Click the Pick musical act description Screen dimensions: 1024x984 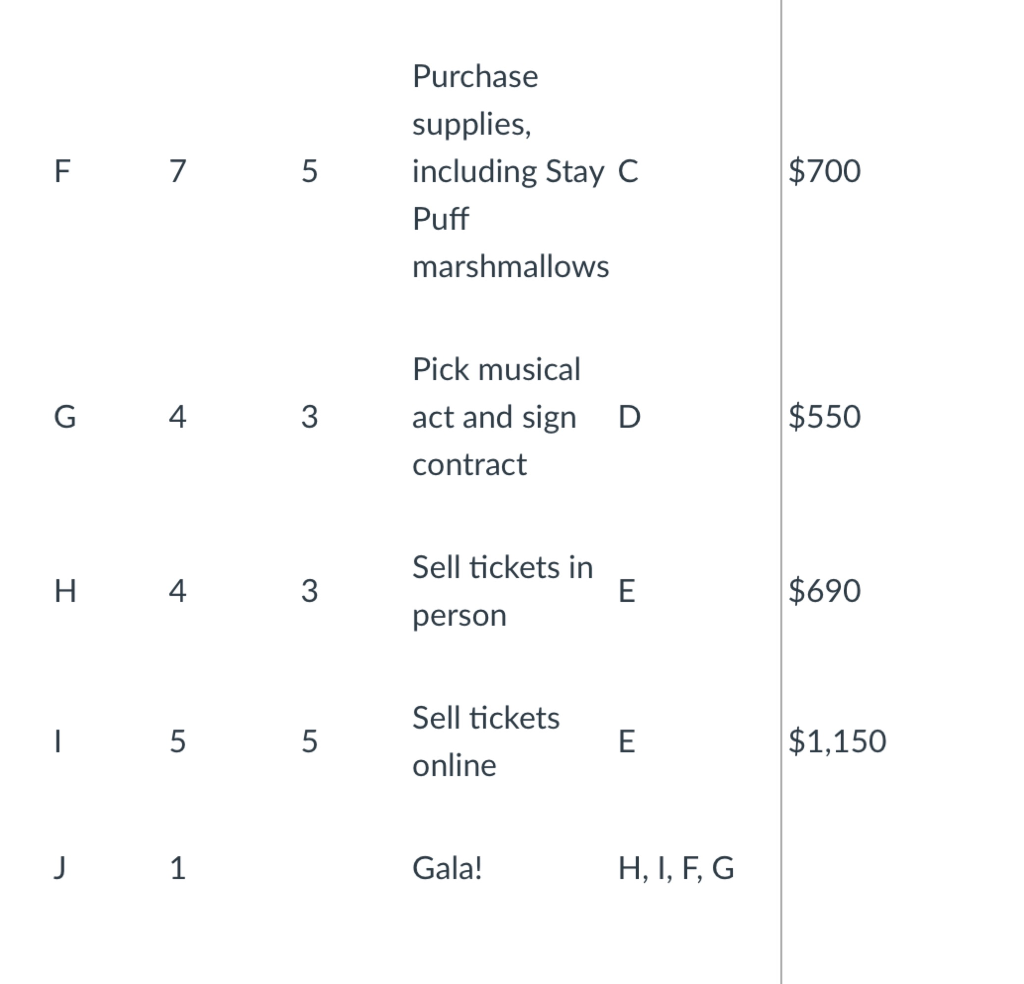[496, 417]
